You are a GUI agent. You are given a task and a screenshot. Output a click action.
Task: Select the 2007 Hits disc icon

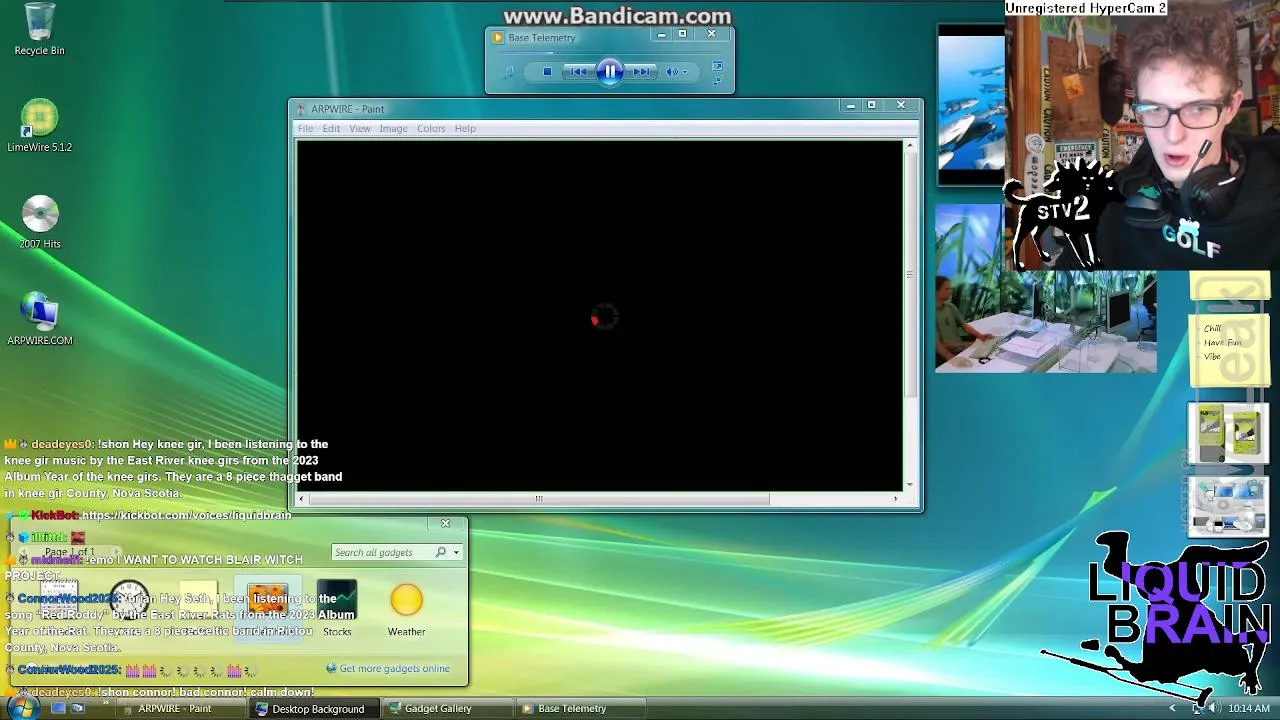[x=40, y=221]
